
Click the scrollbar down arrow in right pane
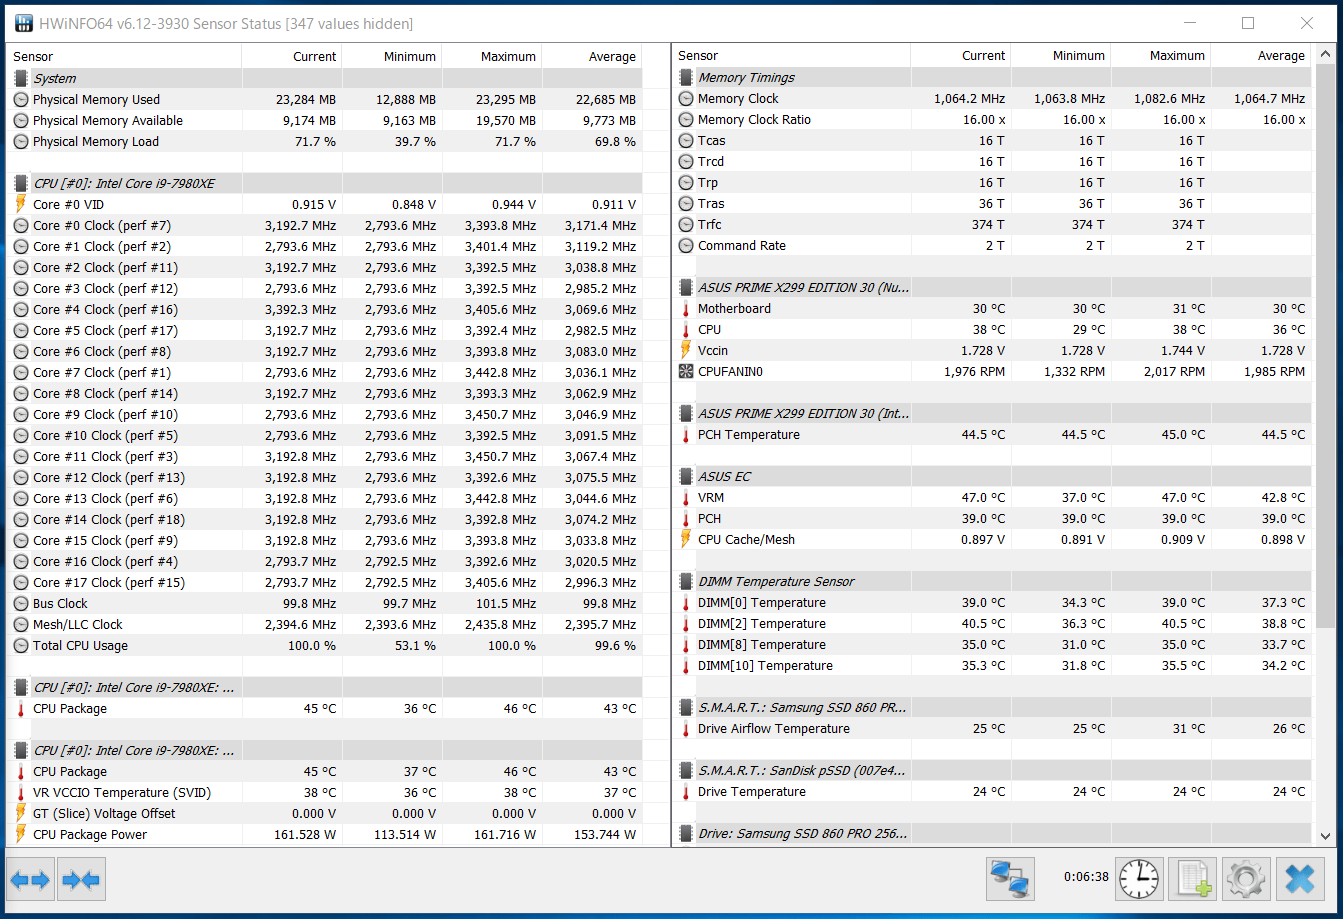1326,836
